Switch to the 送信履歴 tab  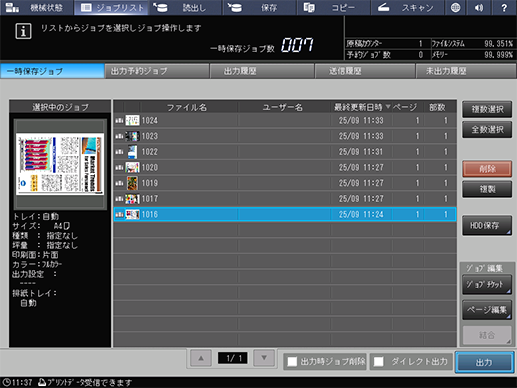[365, 71]
